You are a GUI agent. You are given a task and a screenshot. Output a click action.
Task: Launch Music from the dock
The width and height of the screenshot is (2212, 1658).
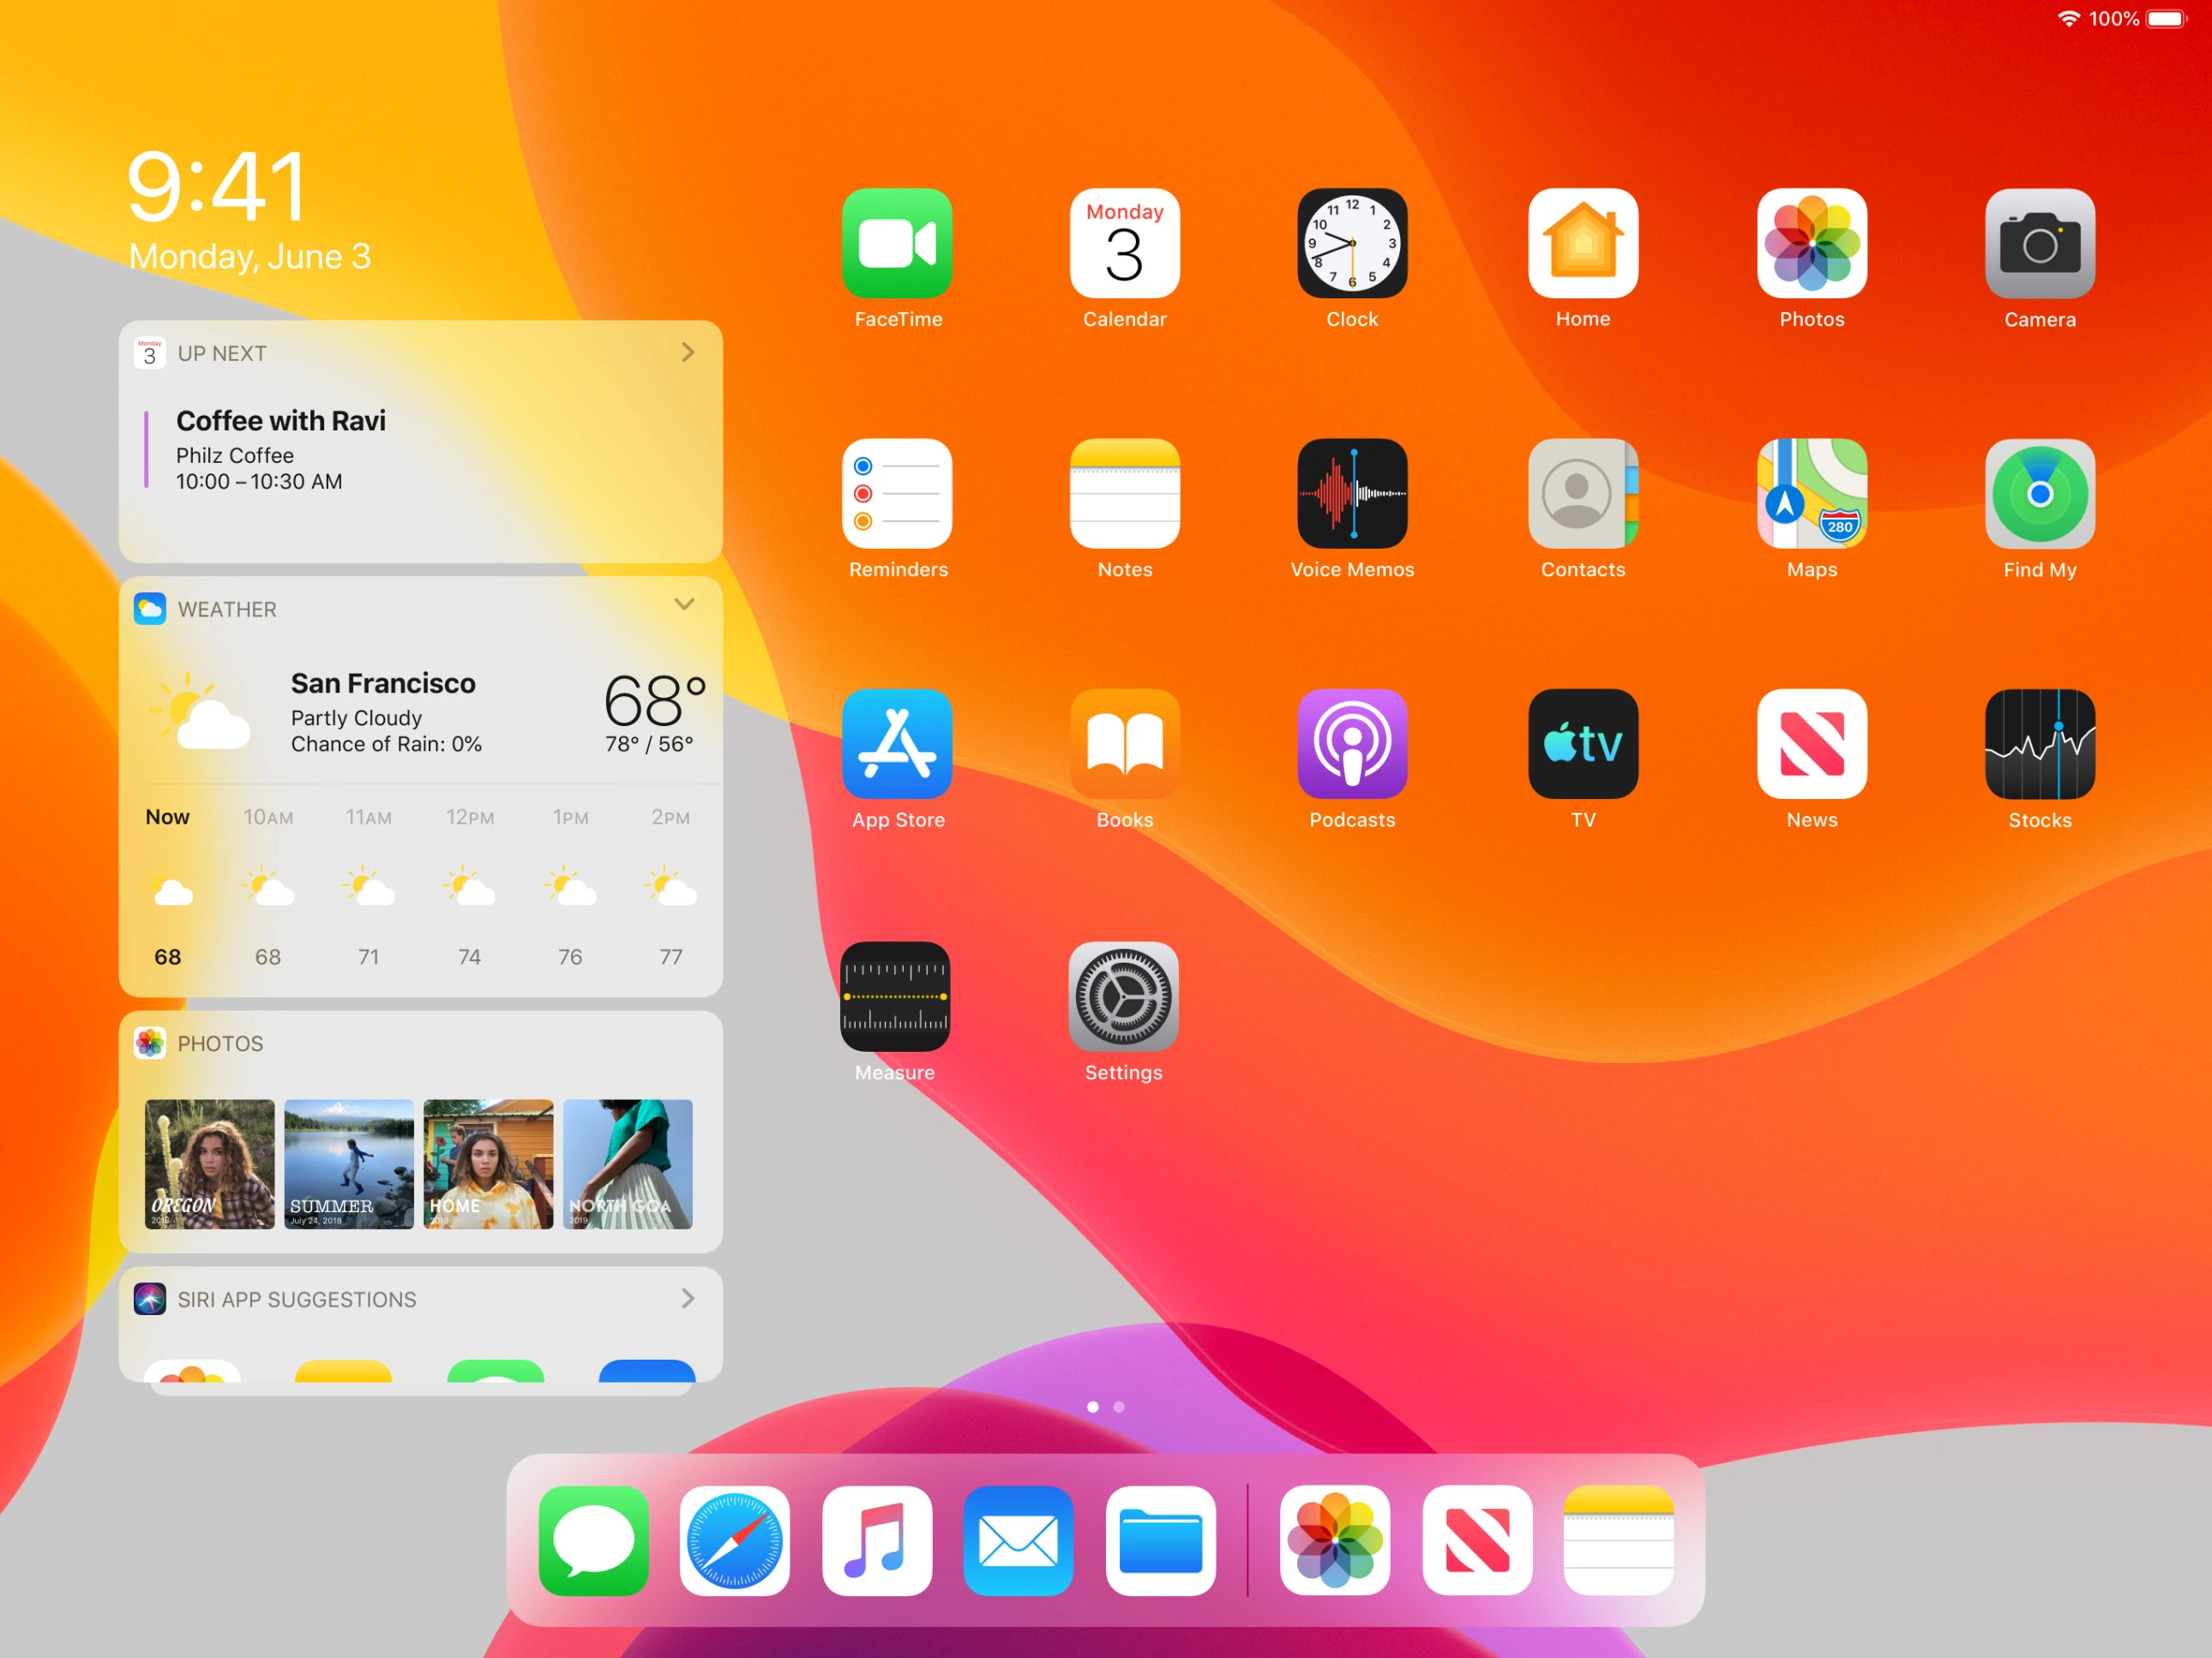(877, 1541)
